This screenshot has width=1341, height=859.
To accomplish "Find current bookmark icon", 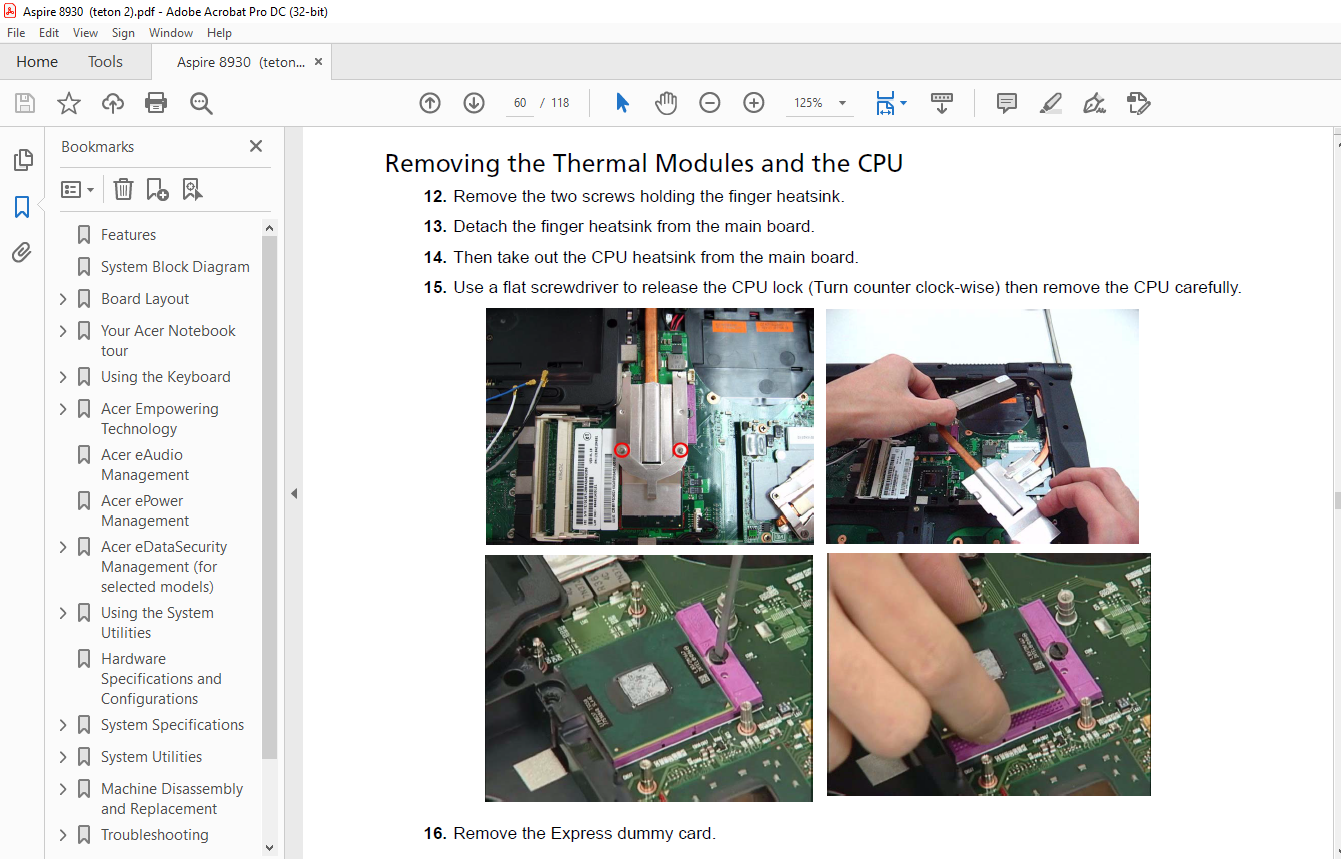I will click(192, 189).
